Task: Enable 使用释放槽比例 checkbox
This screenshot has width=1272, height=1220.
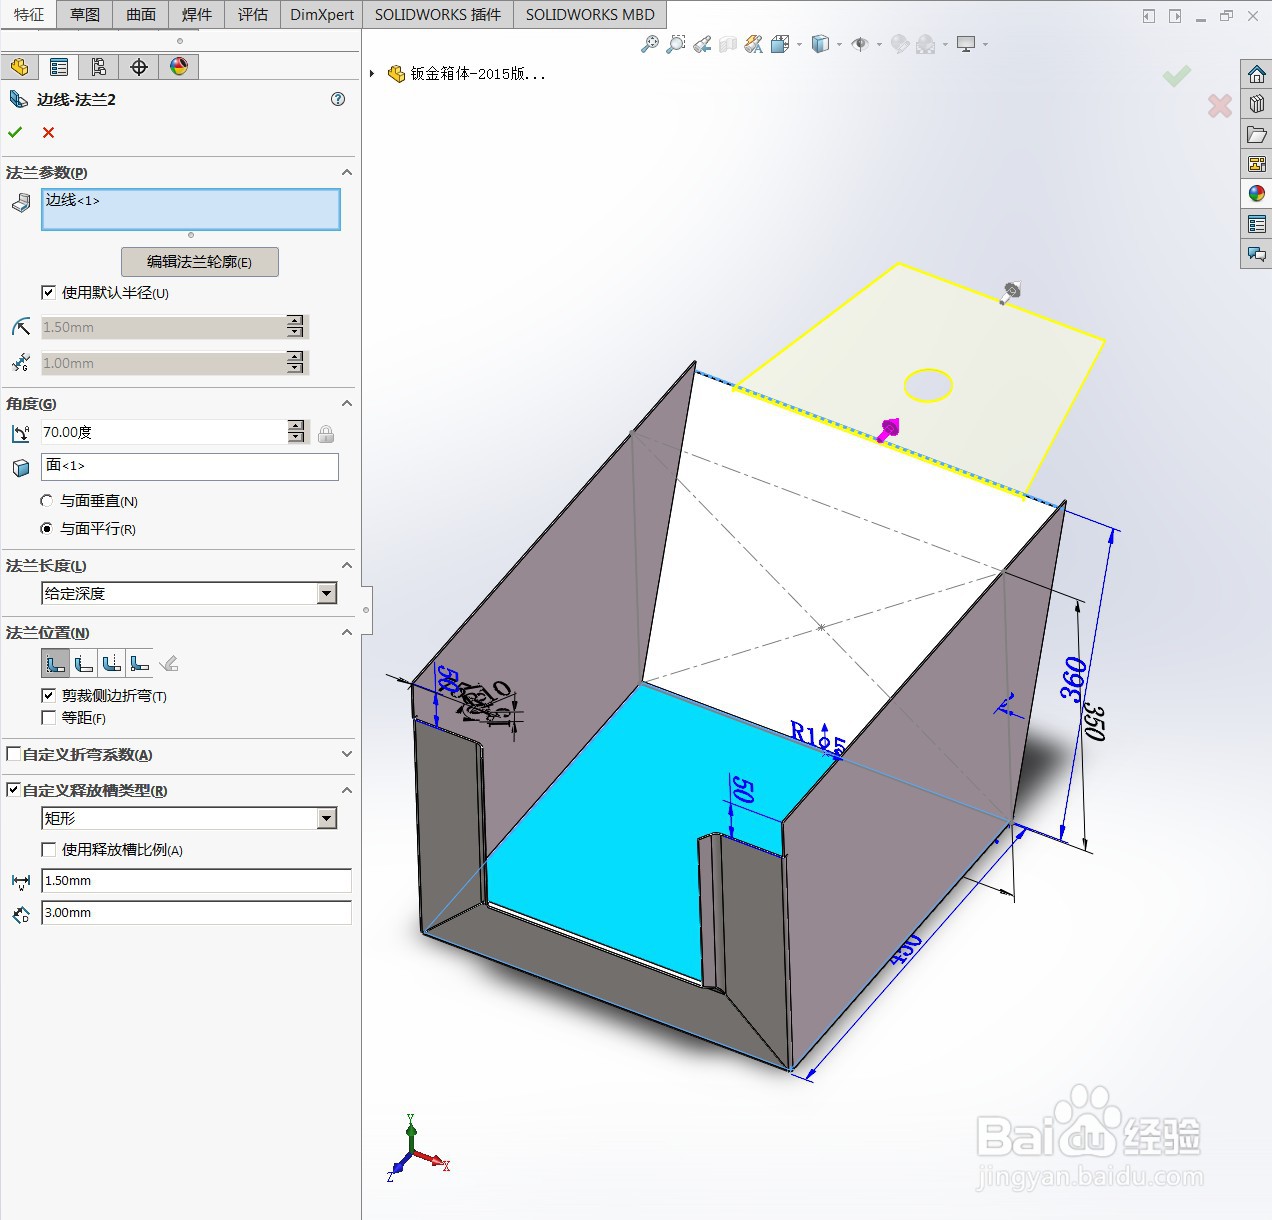Action: (x=48, y=849)
